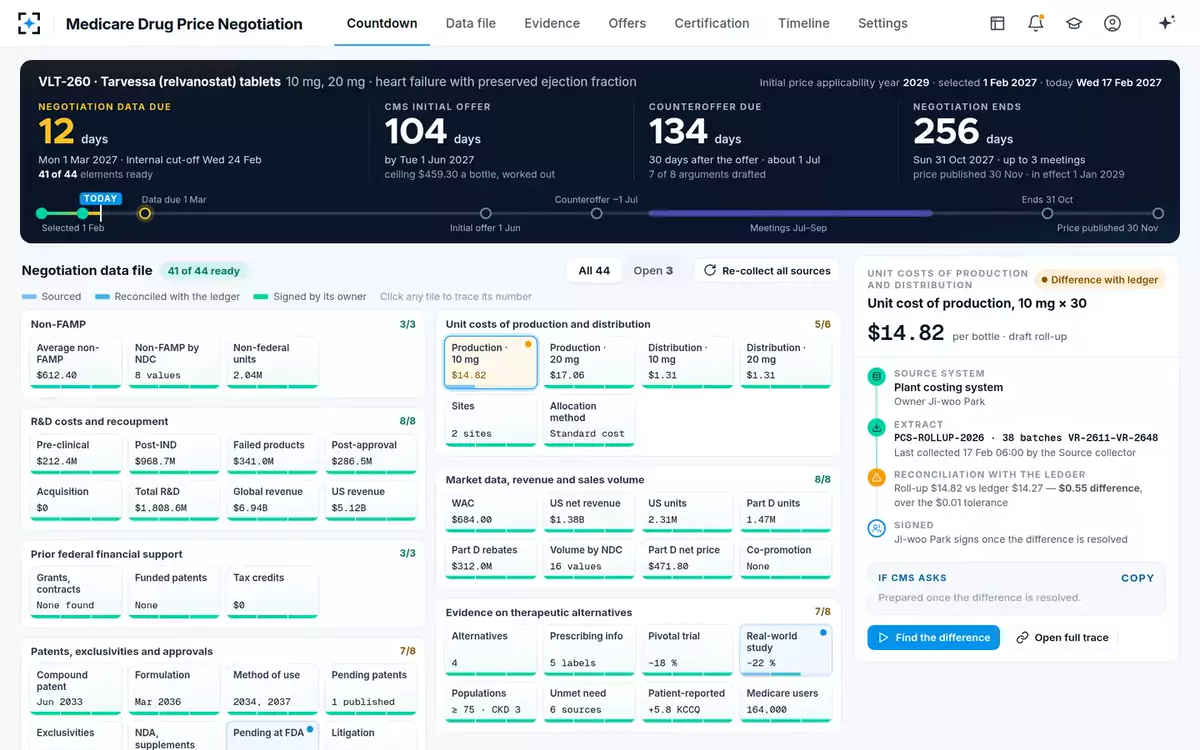Viewport: 1200px width, 750px height.
Task: Select the Counteroffer ~1 Jul timeline marker
Action: (596, 213)
